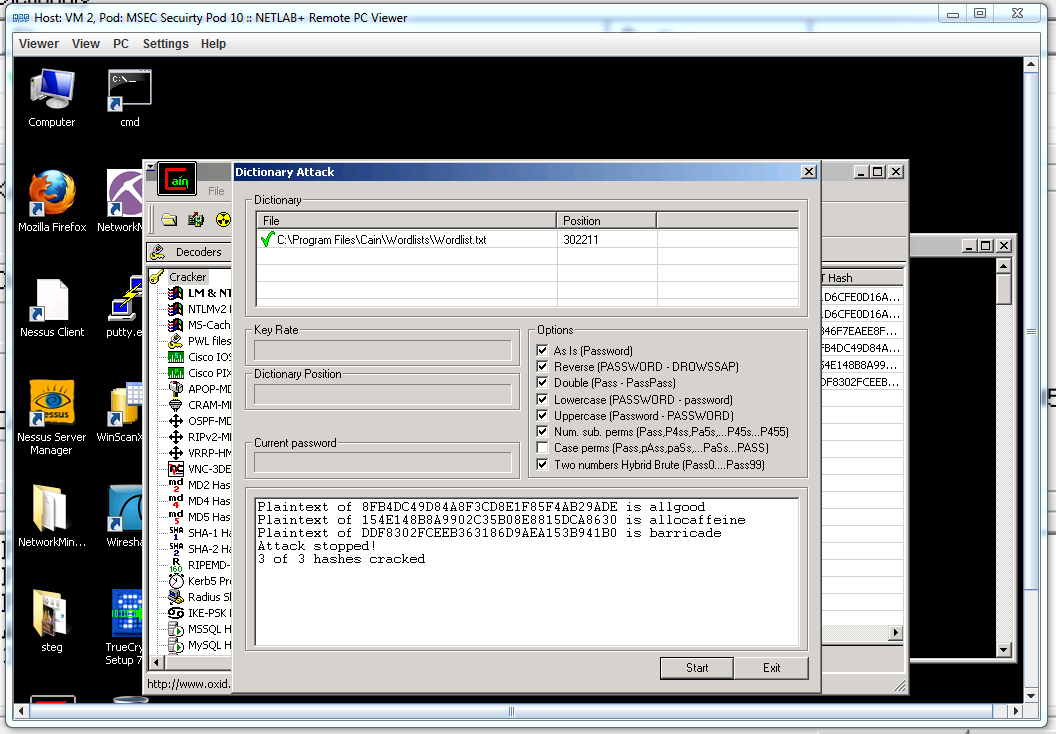Click the barricade plaintext result line

tap(489, 533)
